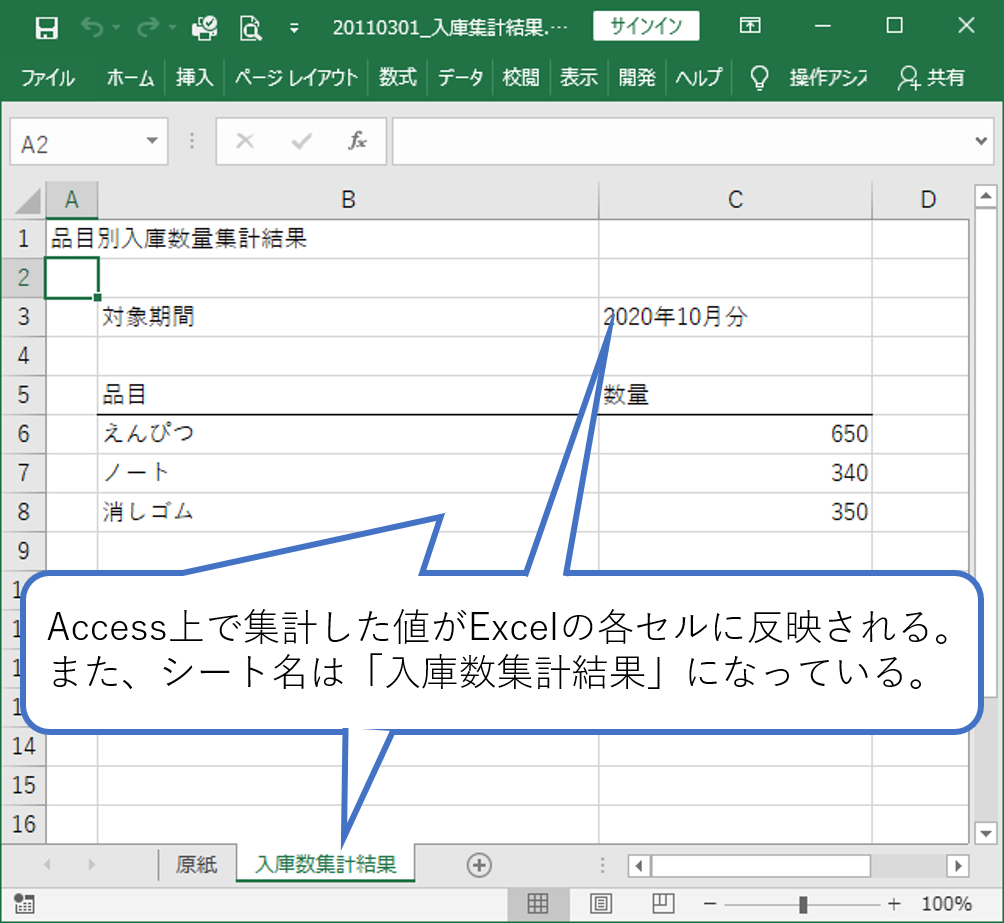Screen dimensions: 1004x923
Task: Click the Redo arrow icon
Action: point(148,28)
